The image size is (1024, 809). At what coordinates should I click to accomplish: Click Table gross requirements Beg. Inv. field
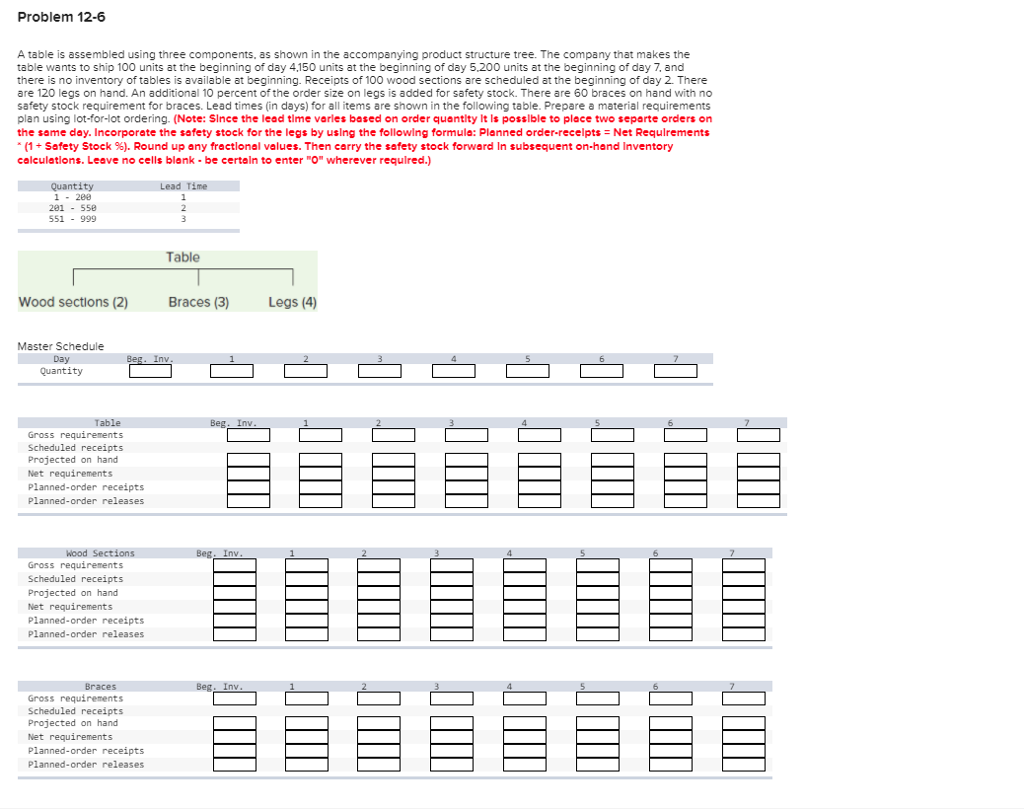coord(249,435)
